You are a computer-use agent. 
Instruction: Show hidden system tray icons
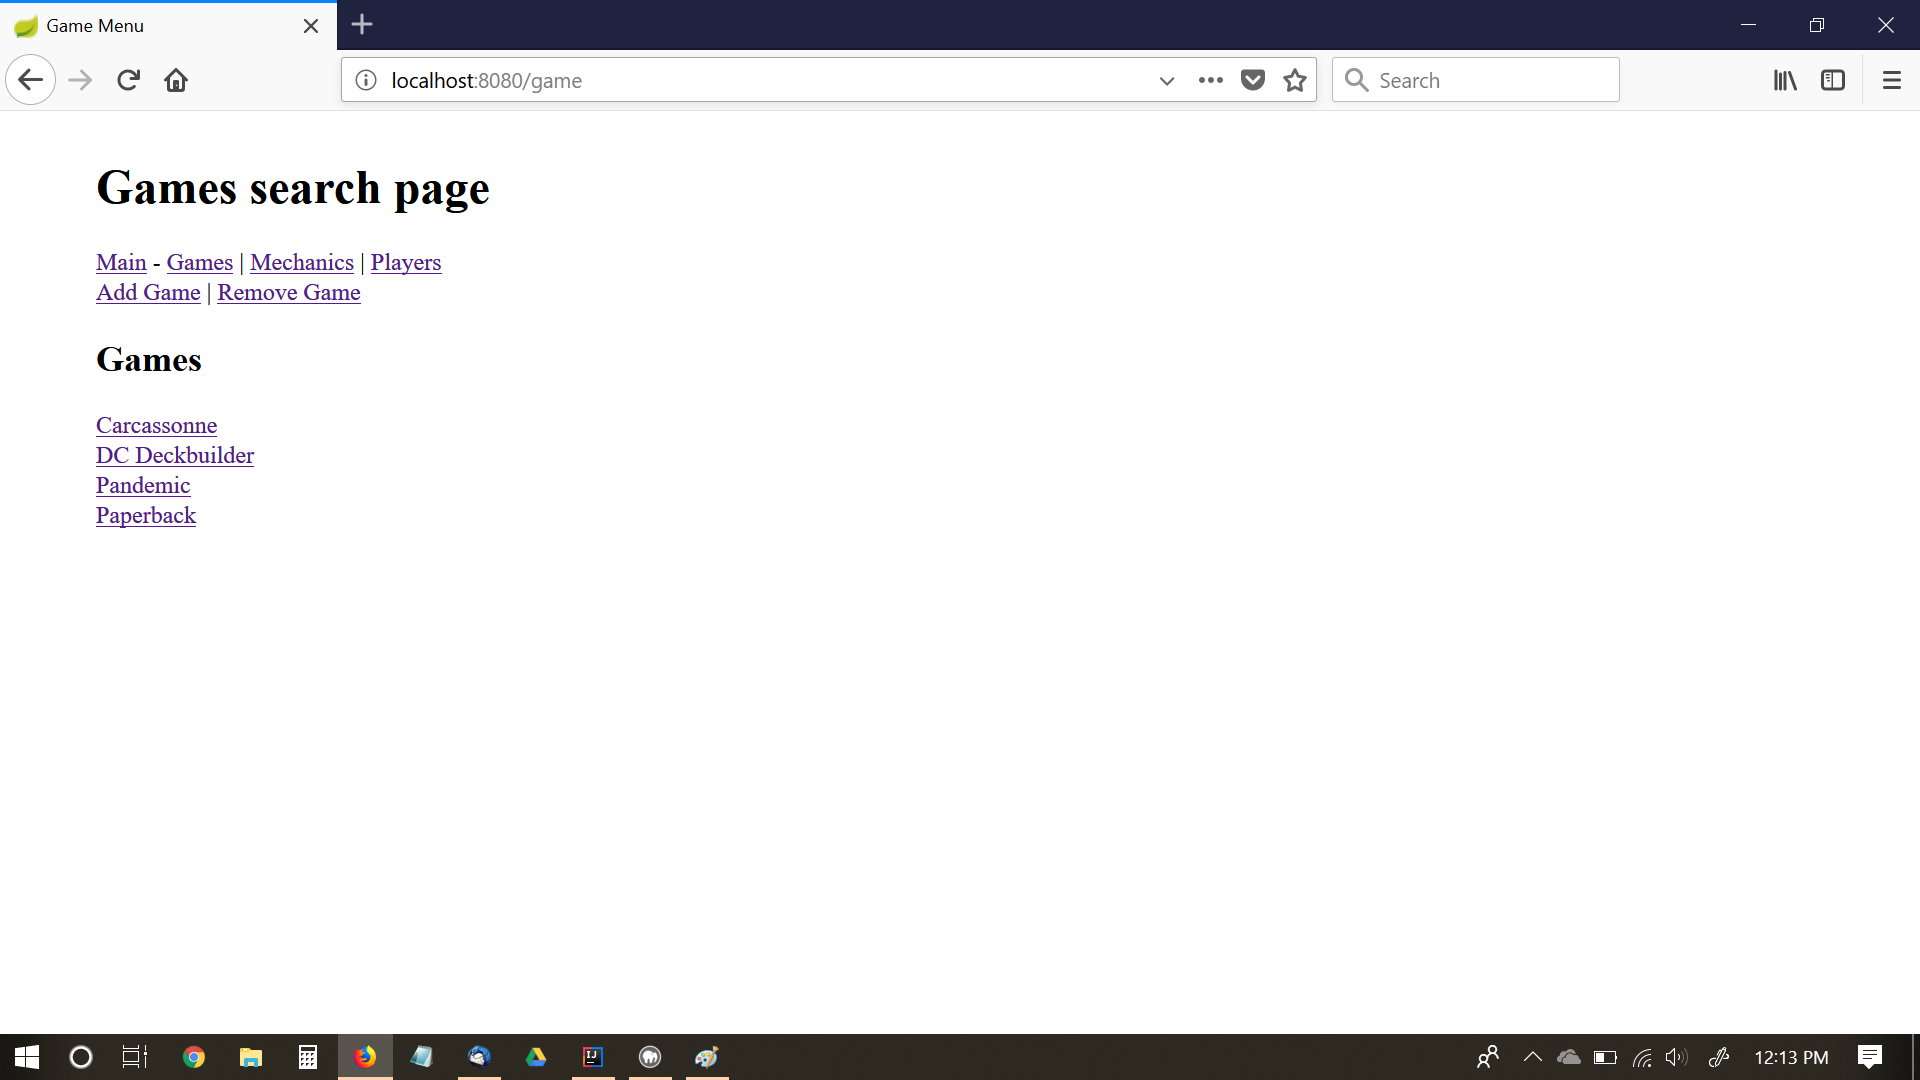pos(1532,1057)
